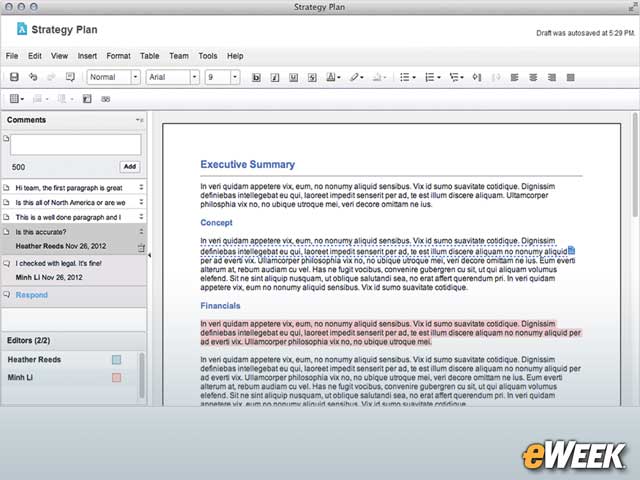Image resolution: width=640 pixels, height=480 pixels.
Task: Justify text alignment
Action: tap(571, 78)
